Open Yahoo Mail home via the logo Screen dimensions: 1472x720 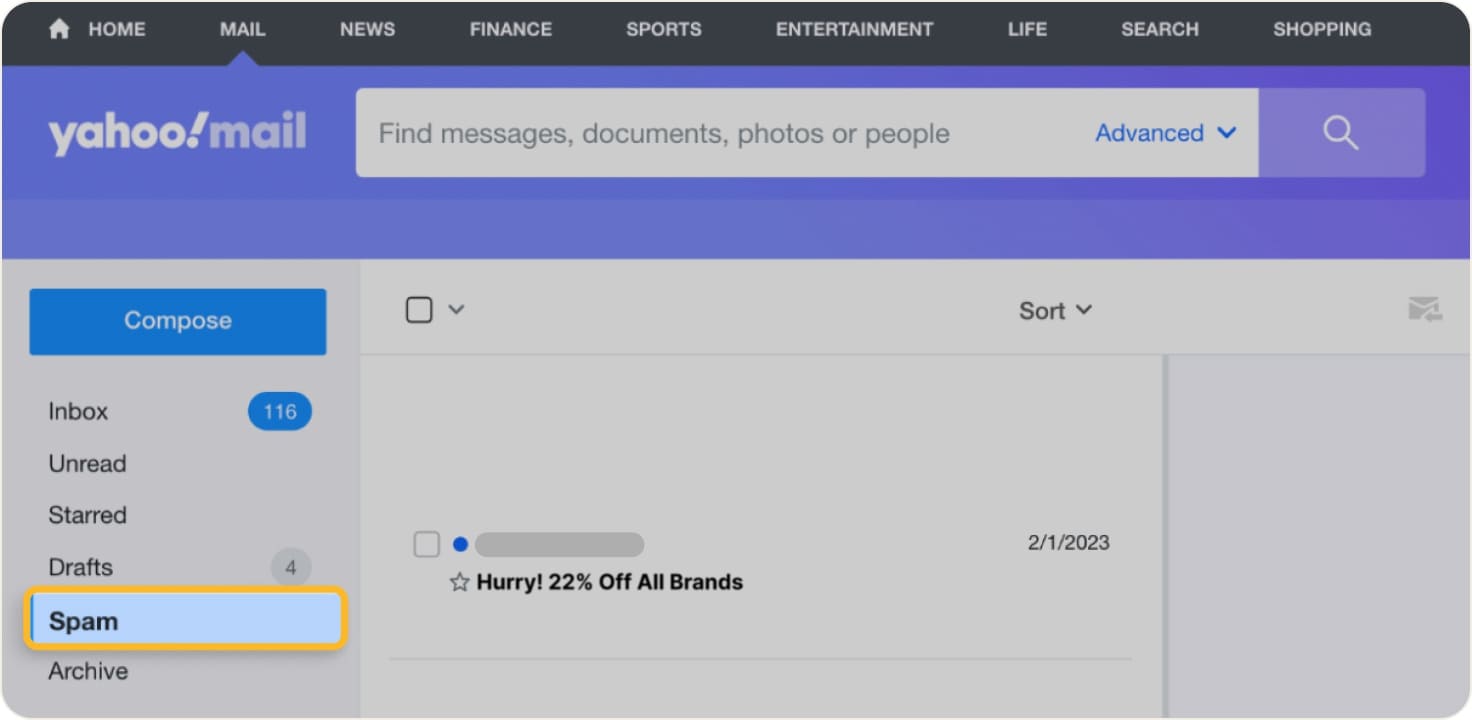pos(177,131)
